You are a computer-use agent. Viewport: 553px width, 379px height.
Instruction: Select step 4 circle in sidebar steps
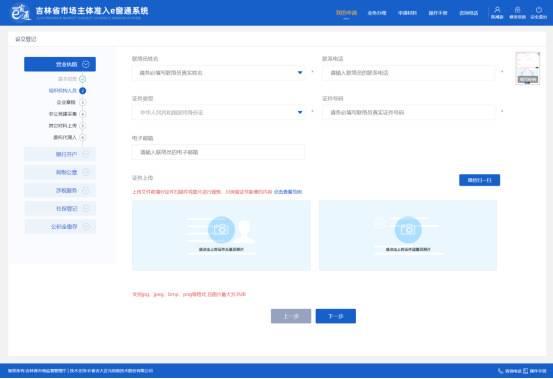(x=83, y=114)
